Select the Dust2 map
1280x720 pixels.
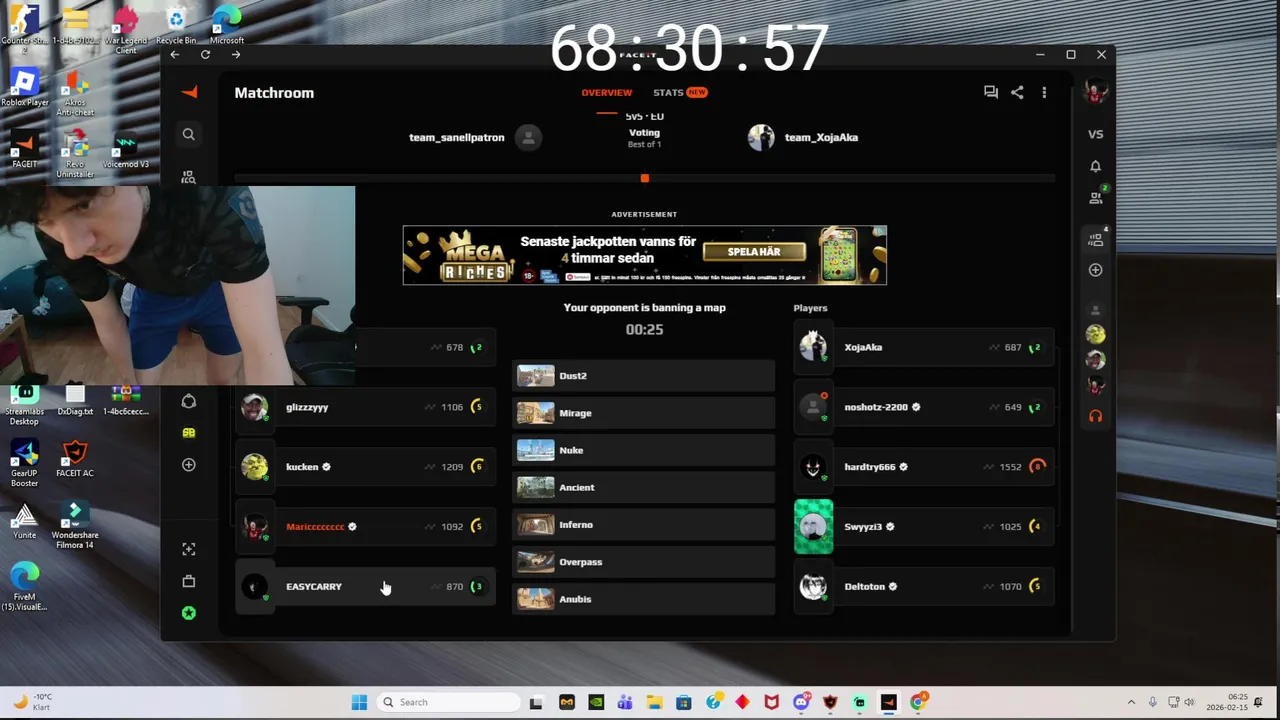coord(644,376)
